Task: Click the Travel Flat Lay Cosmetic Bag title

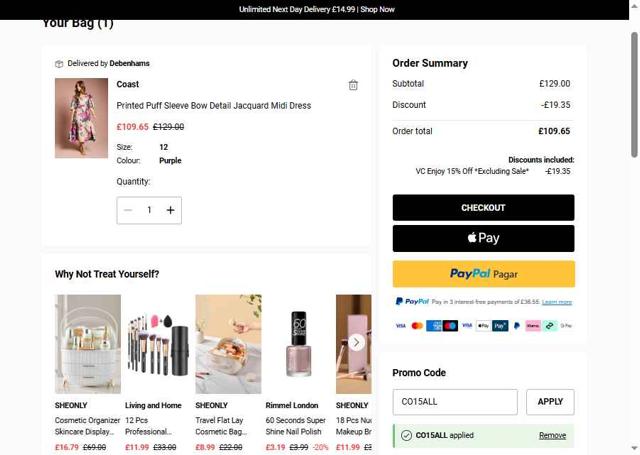Action: (x=221, y=426)
